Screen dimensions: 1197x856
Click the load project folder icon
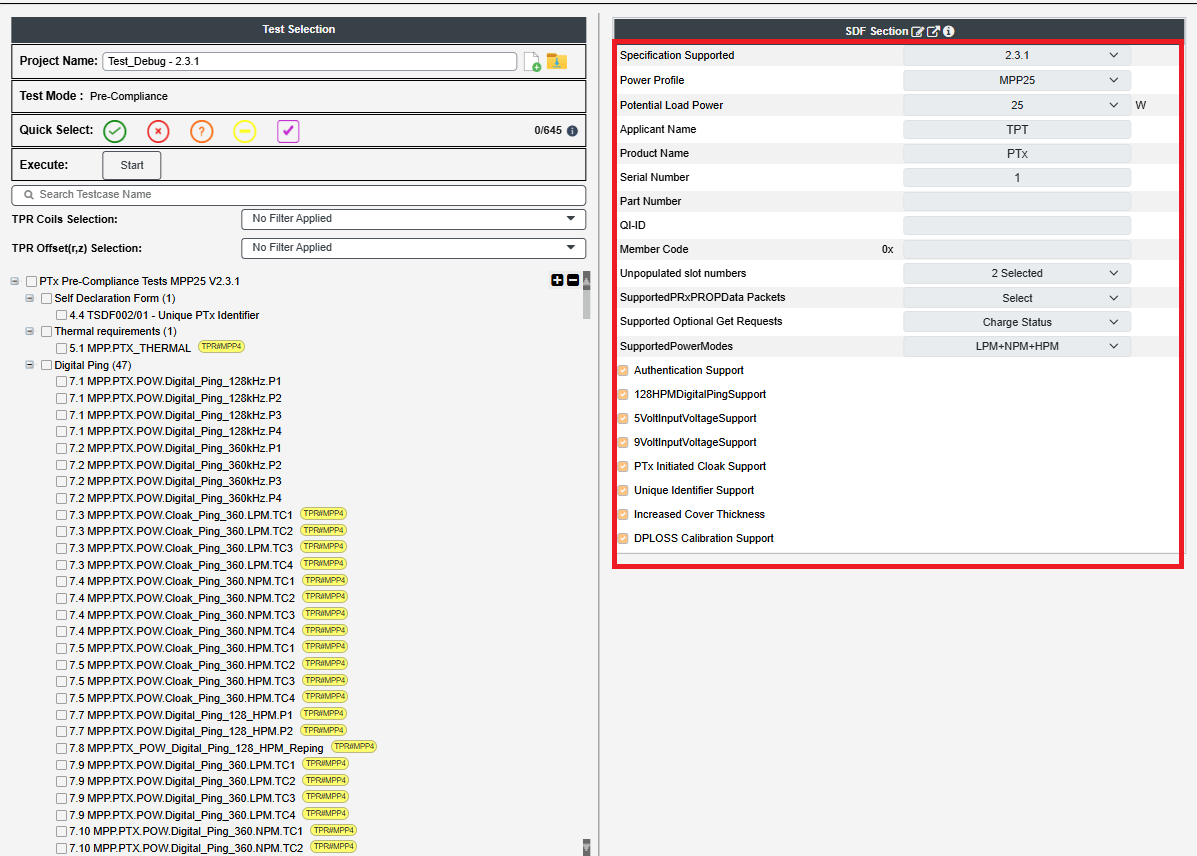click(x=557, y=61)
